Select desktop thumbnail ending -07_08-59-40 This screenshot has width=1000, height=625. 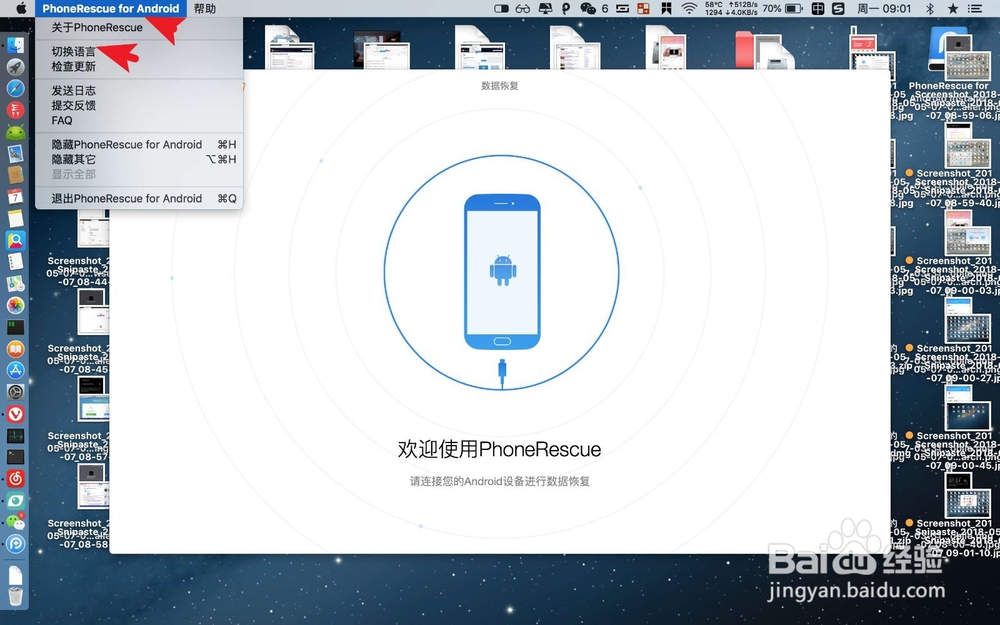967,153
